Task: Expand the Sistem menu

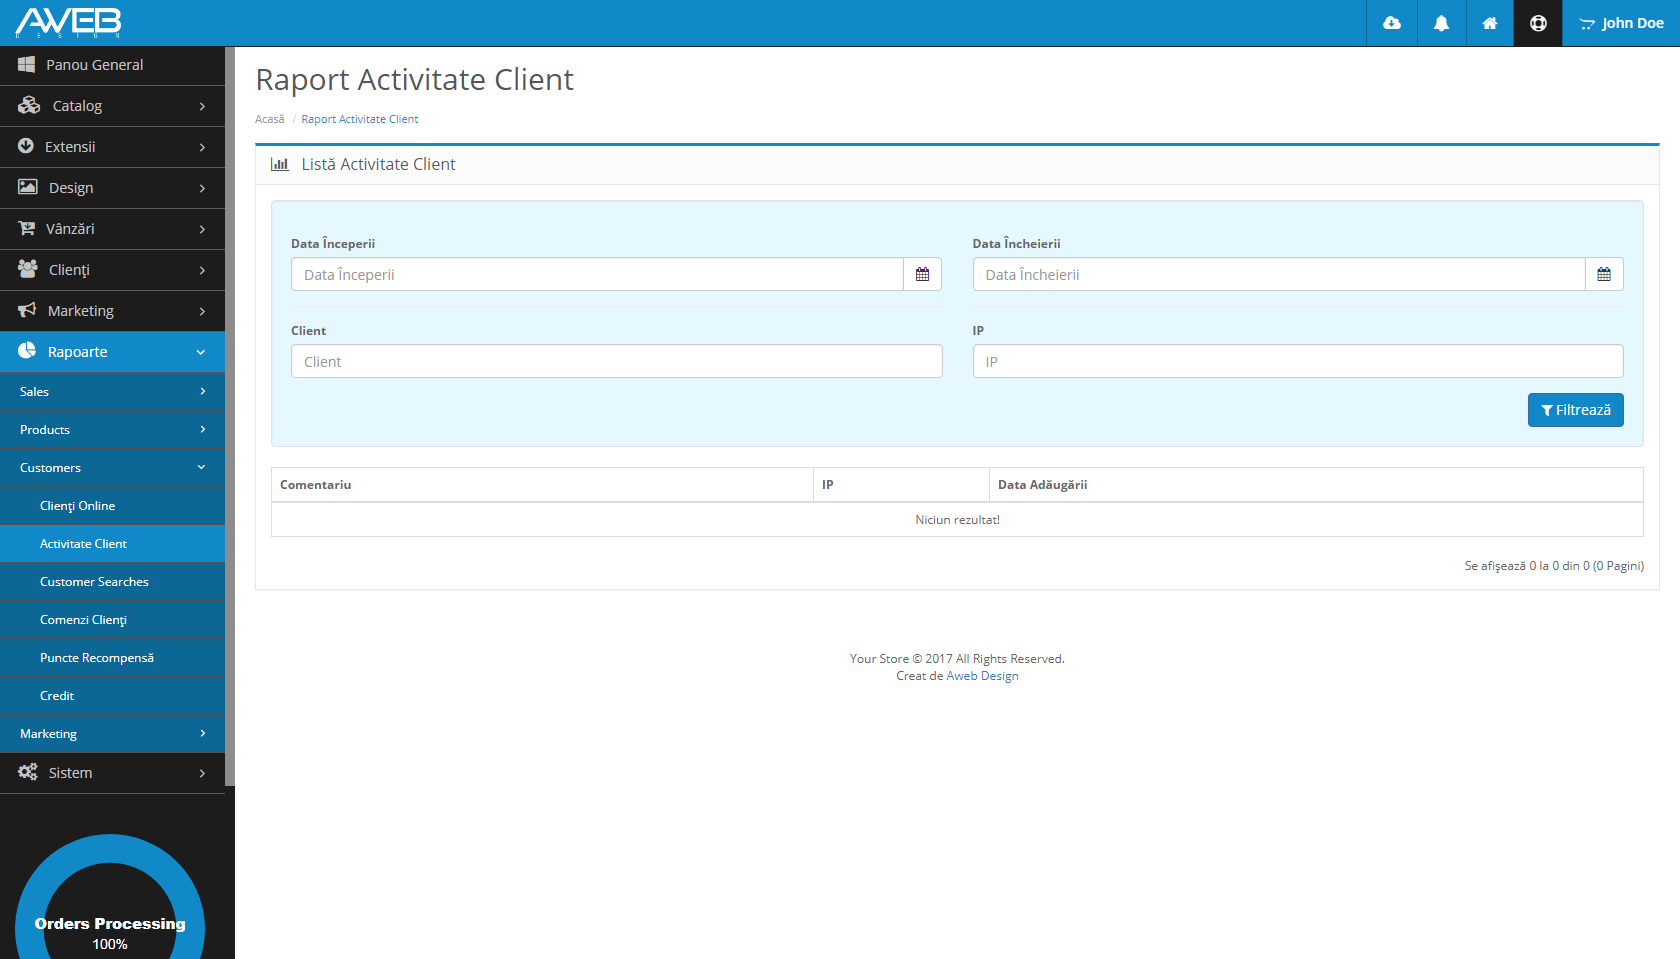Action: click(x=112, y=773)
